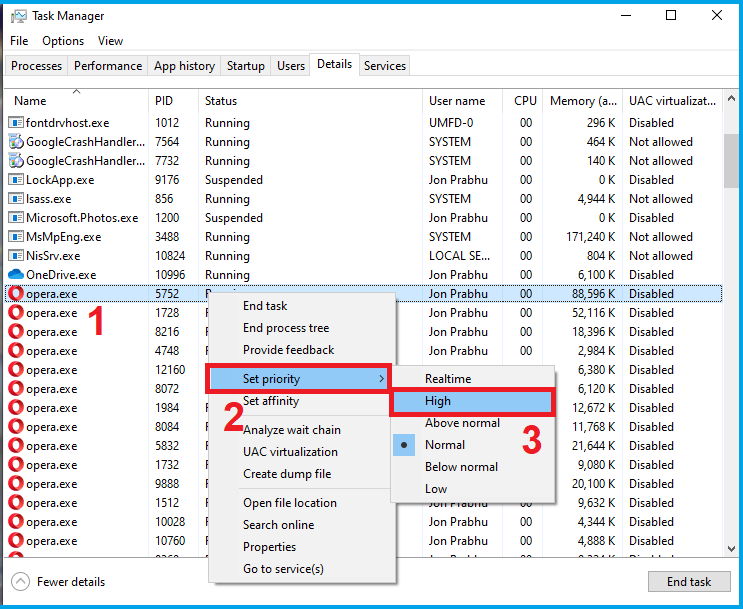Choose Create dump file
Screen dimensions: 743x609
302,473
